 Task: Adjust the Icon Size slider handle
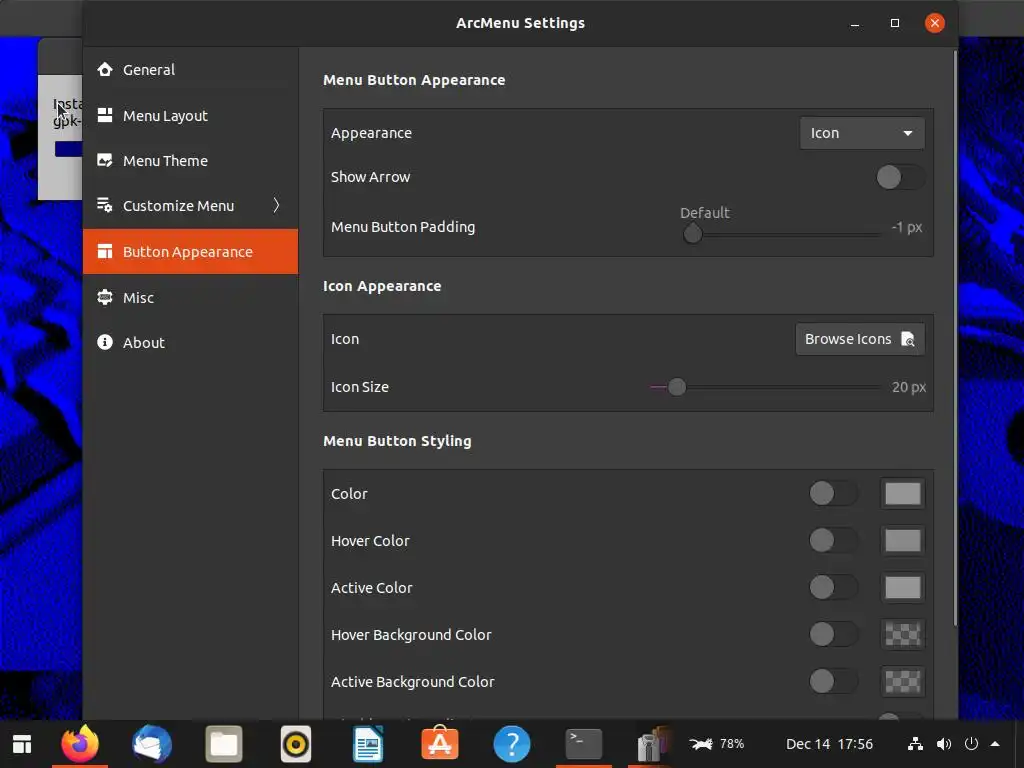pyautogui.click(x=677, y=387)
